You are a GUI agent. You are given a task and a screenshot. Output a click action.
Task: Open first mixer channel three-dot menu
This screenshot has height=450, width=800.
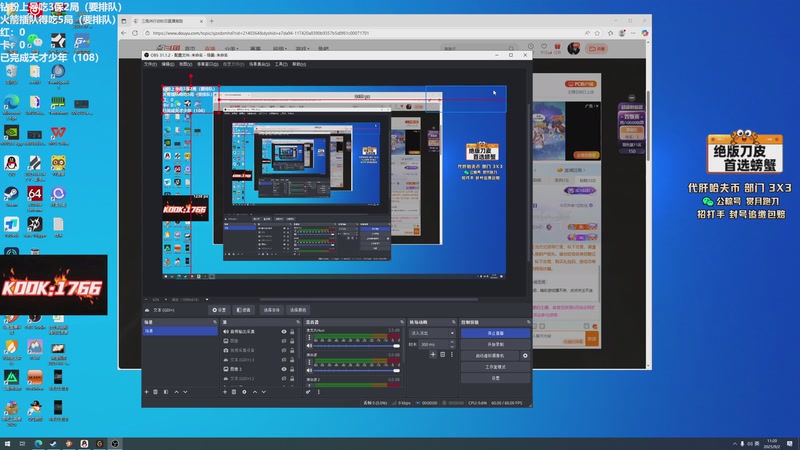pyautogui.click(x=309, y=338)
